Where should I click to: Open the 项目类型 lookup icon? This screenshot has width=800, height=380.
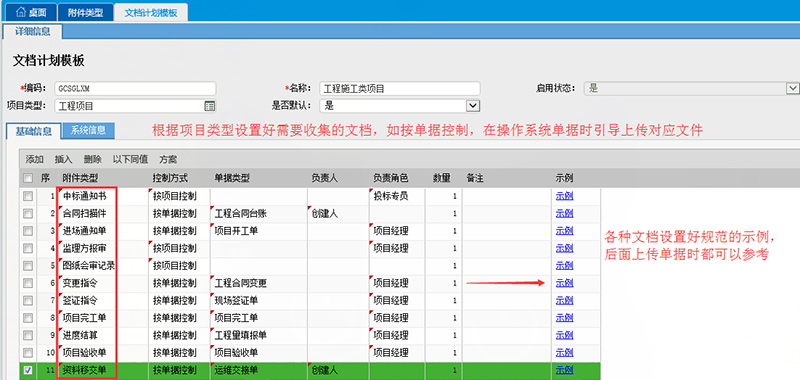click(x=210, y=106)
